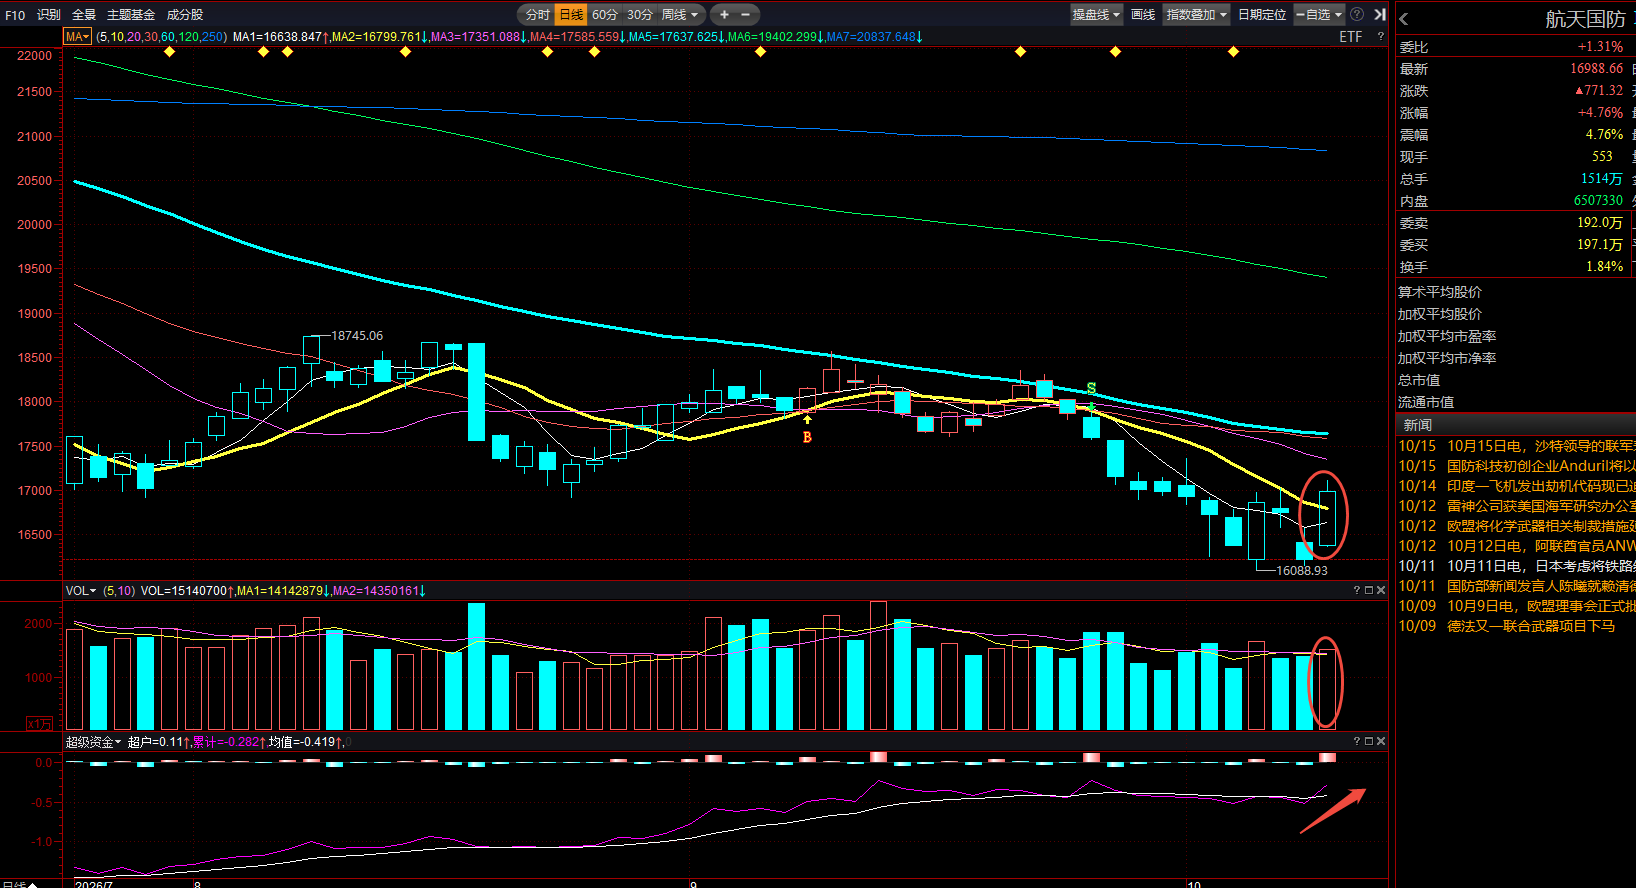This screenshot has width=1636, height=888.
Task: Open the F10 company info tab
Action: coord(15,14)
